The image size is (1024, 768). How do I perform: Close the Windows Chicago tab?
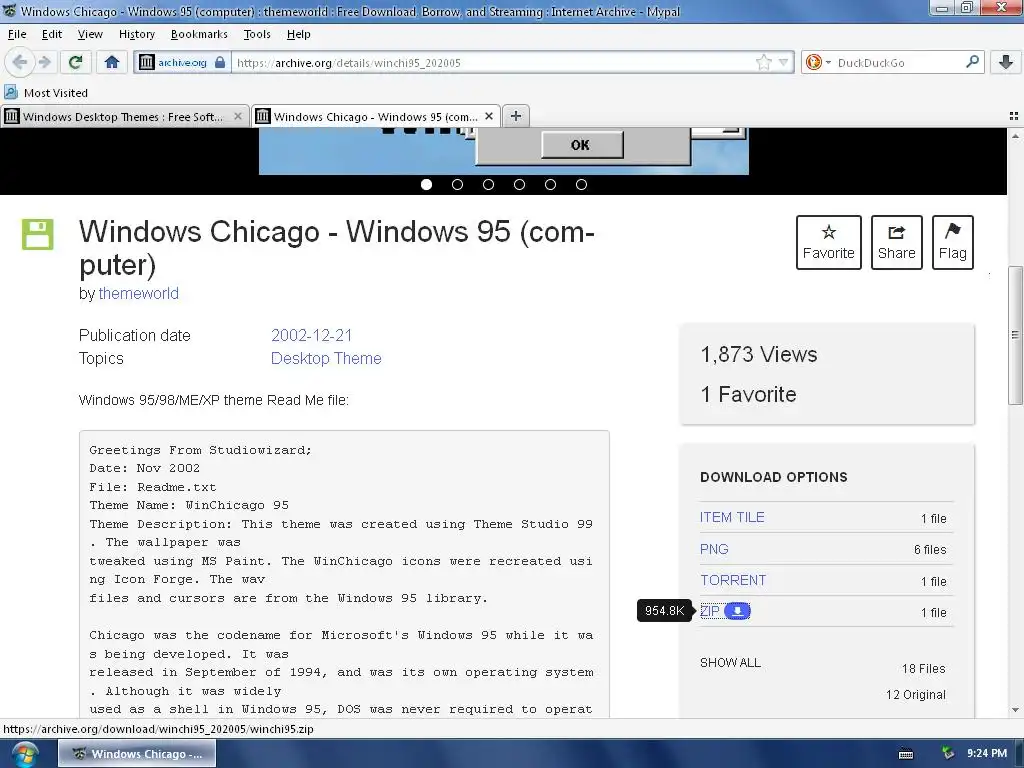pos(488,116)
